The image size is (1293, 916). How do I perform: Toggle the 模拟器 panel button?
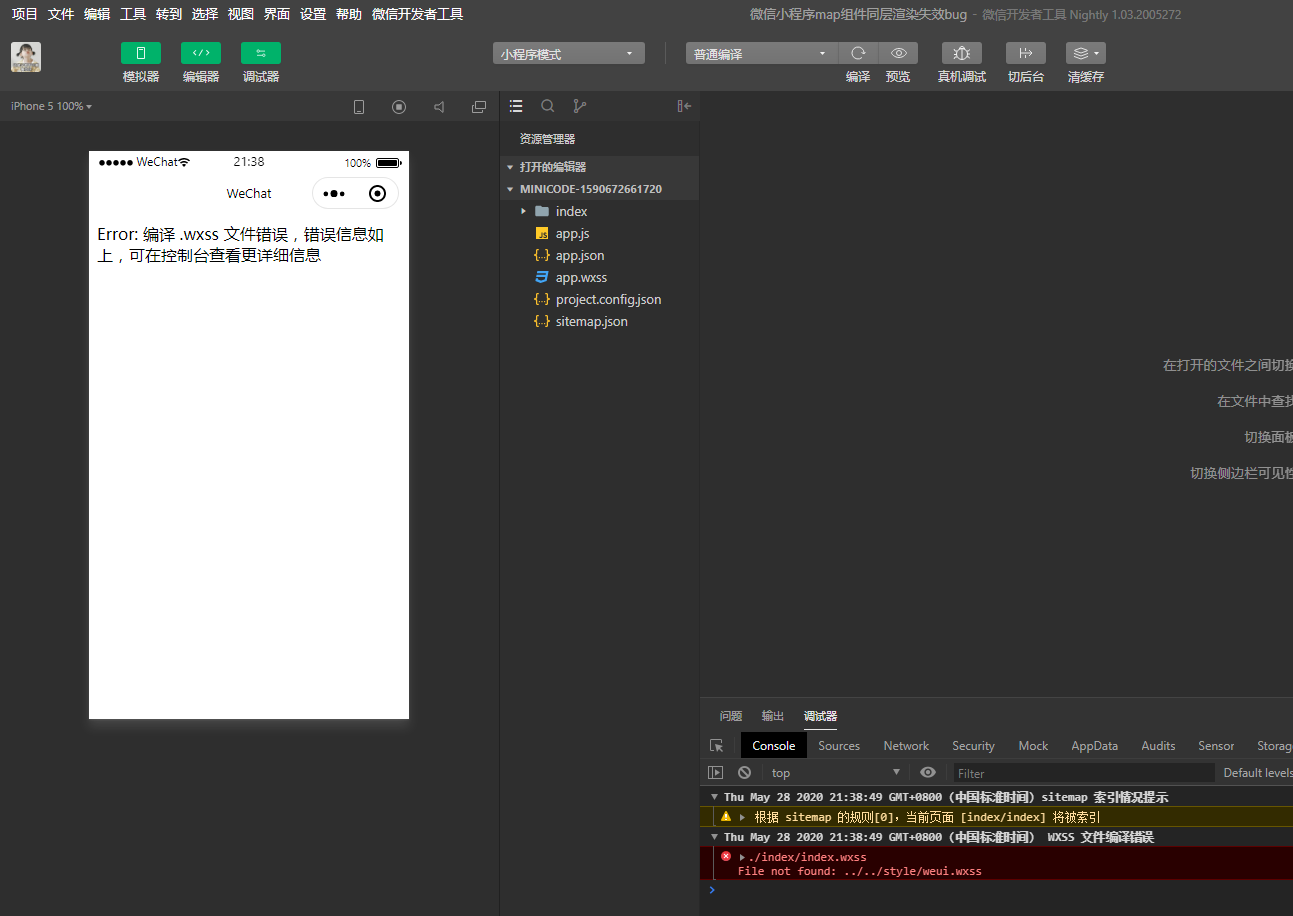point(141,53)
